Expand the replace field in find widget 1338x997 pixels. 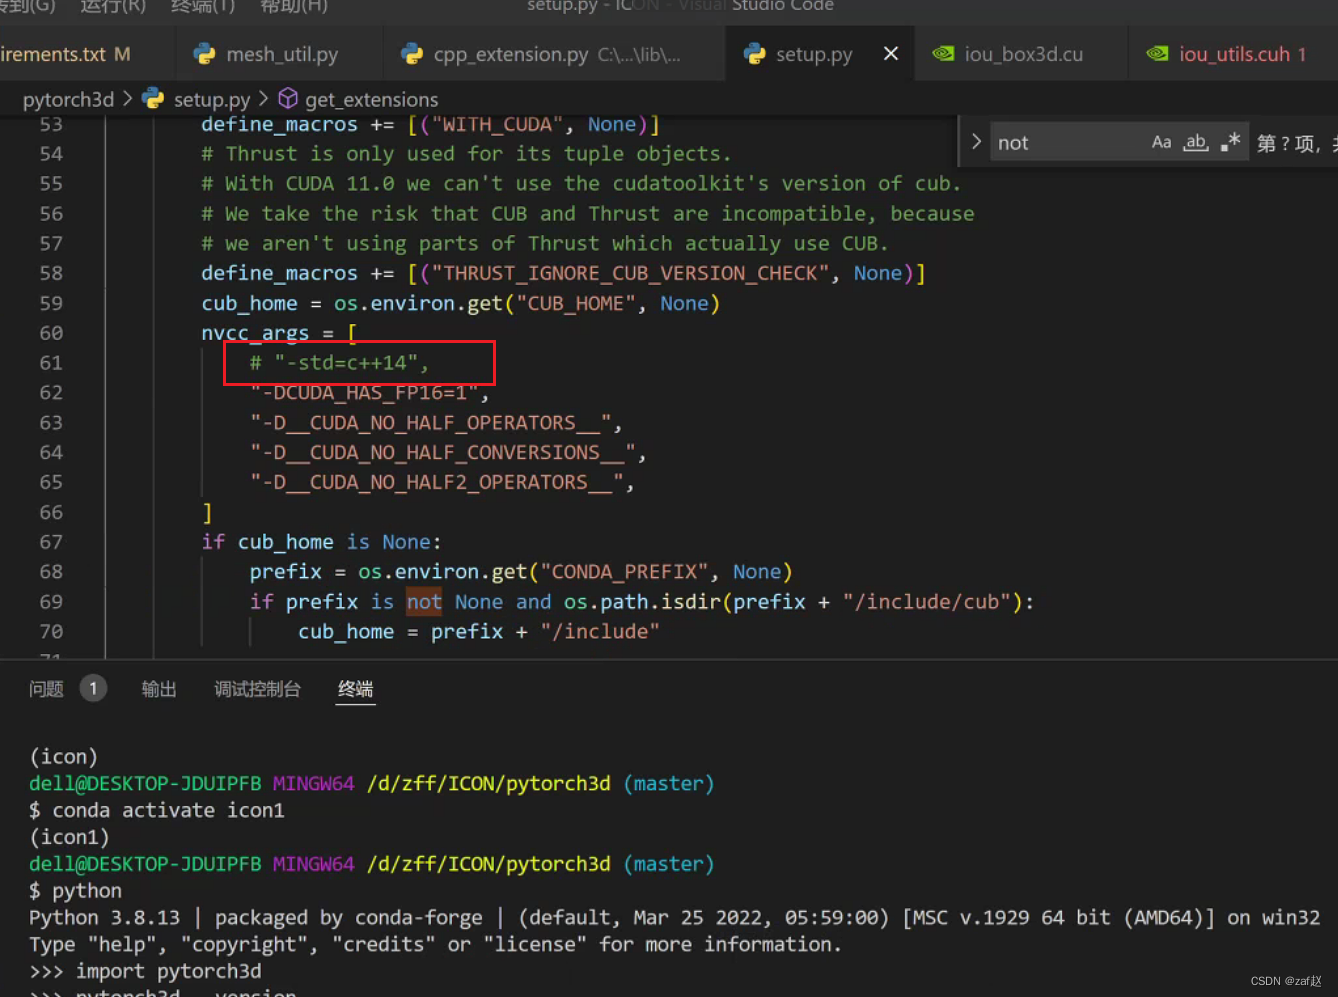tap(975, 141)
